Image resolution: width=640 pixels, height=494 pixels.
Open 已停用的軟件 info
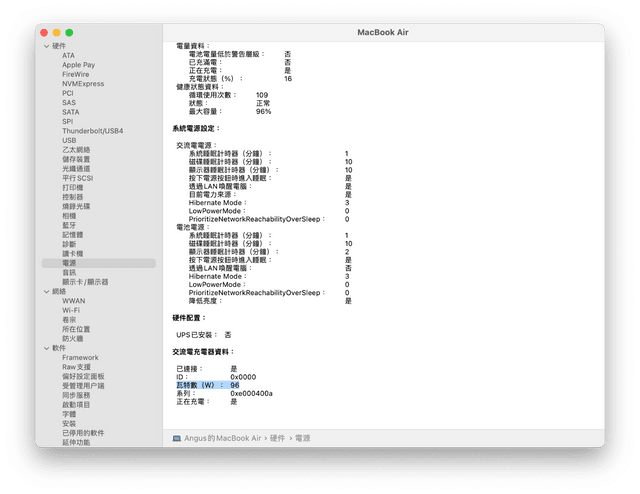pyautogui.click(x=83, y=433)
